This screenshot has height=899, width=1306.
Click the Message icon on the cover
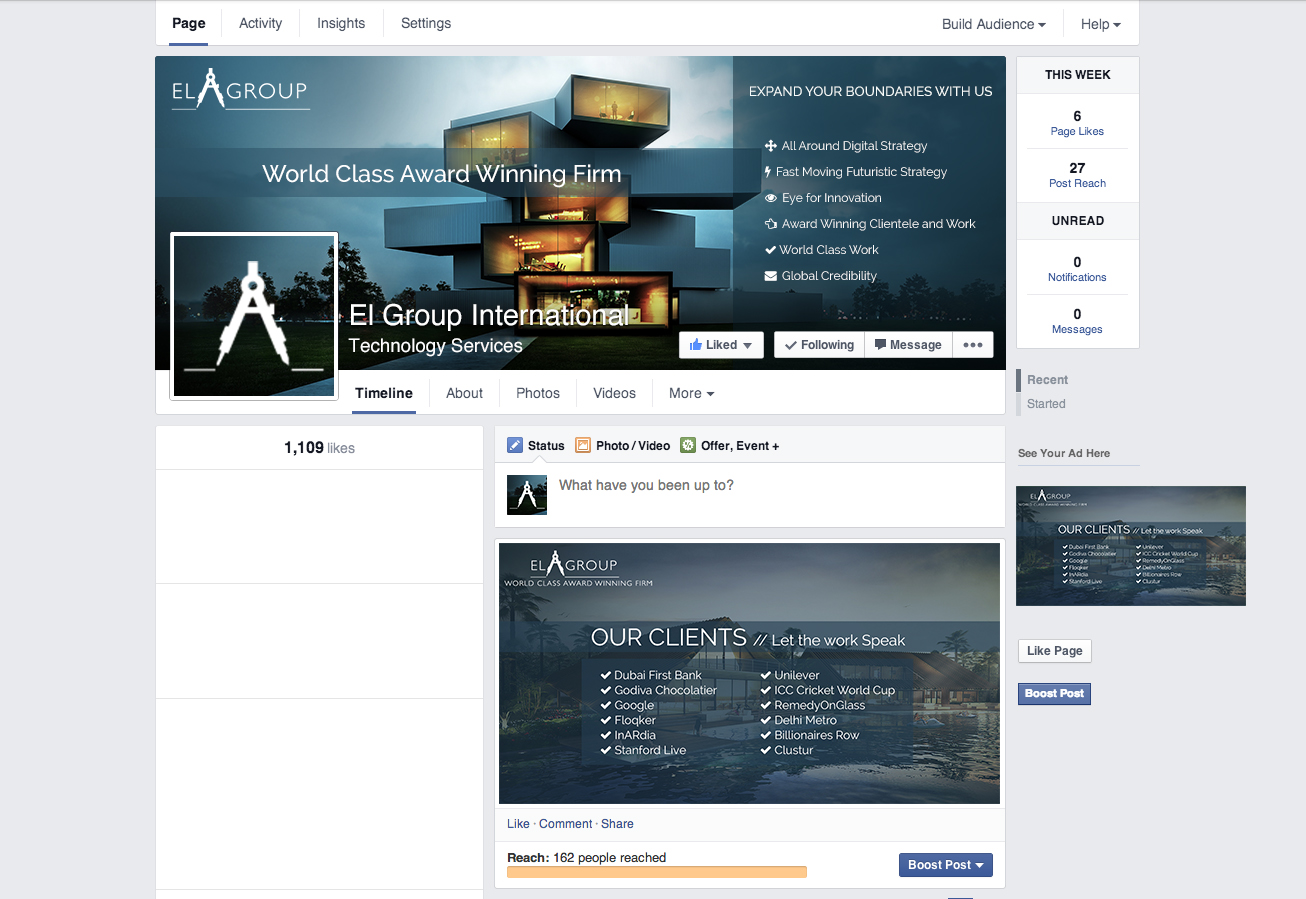(x=884, y=344)
